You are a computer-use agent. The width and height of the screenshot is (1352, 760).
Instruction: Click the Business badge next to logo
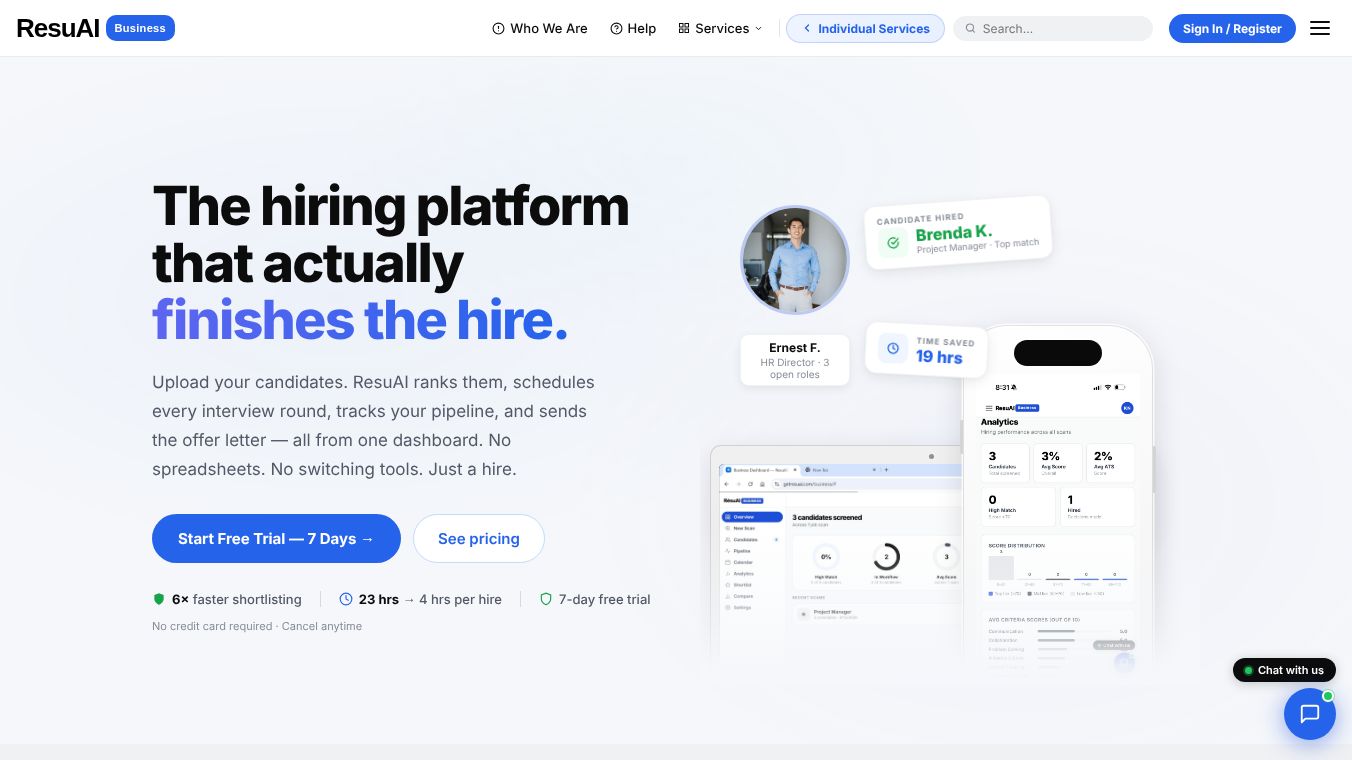point(140,28)
